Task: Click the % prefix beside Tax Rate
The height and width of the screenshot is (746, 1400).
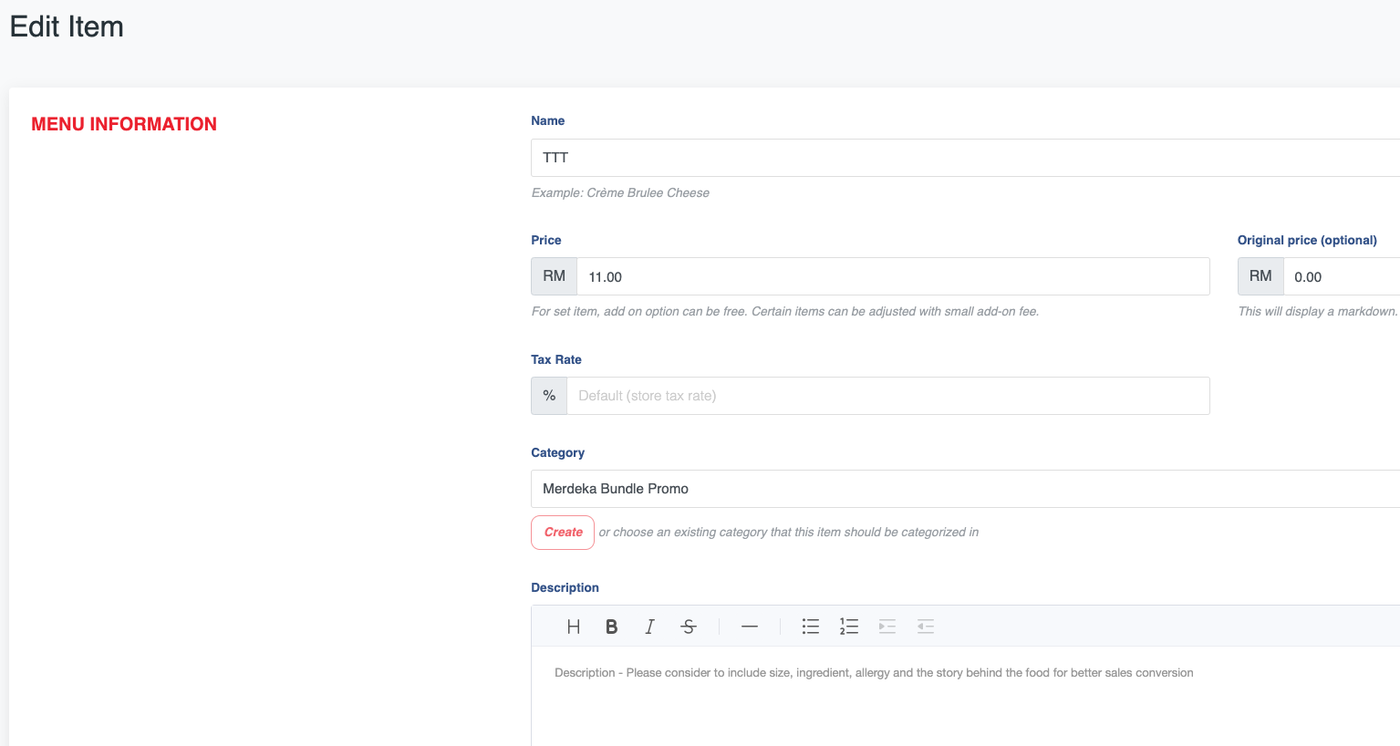Action: click(x=549, y=396)
